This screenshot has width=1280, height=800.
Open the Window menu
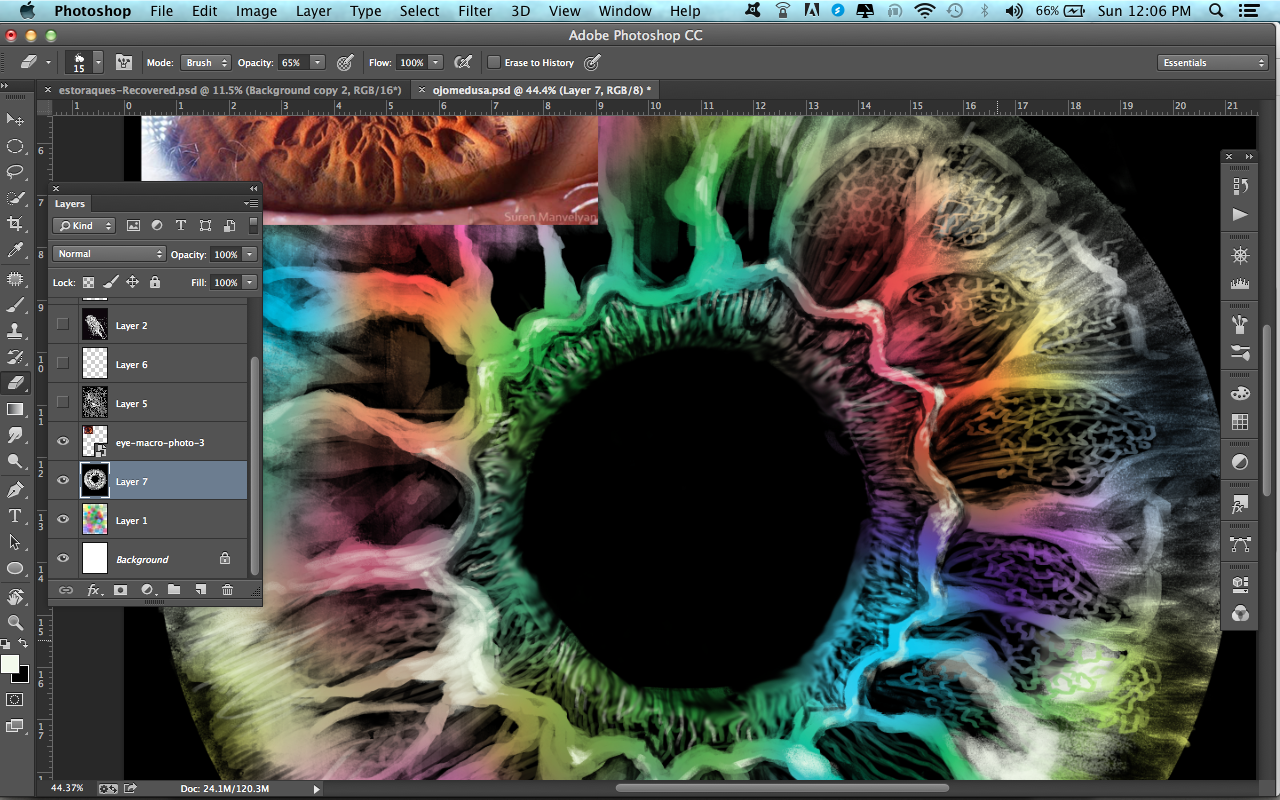coord(624,11)
